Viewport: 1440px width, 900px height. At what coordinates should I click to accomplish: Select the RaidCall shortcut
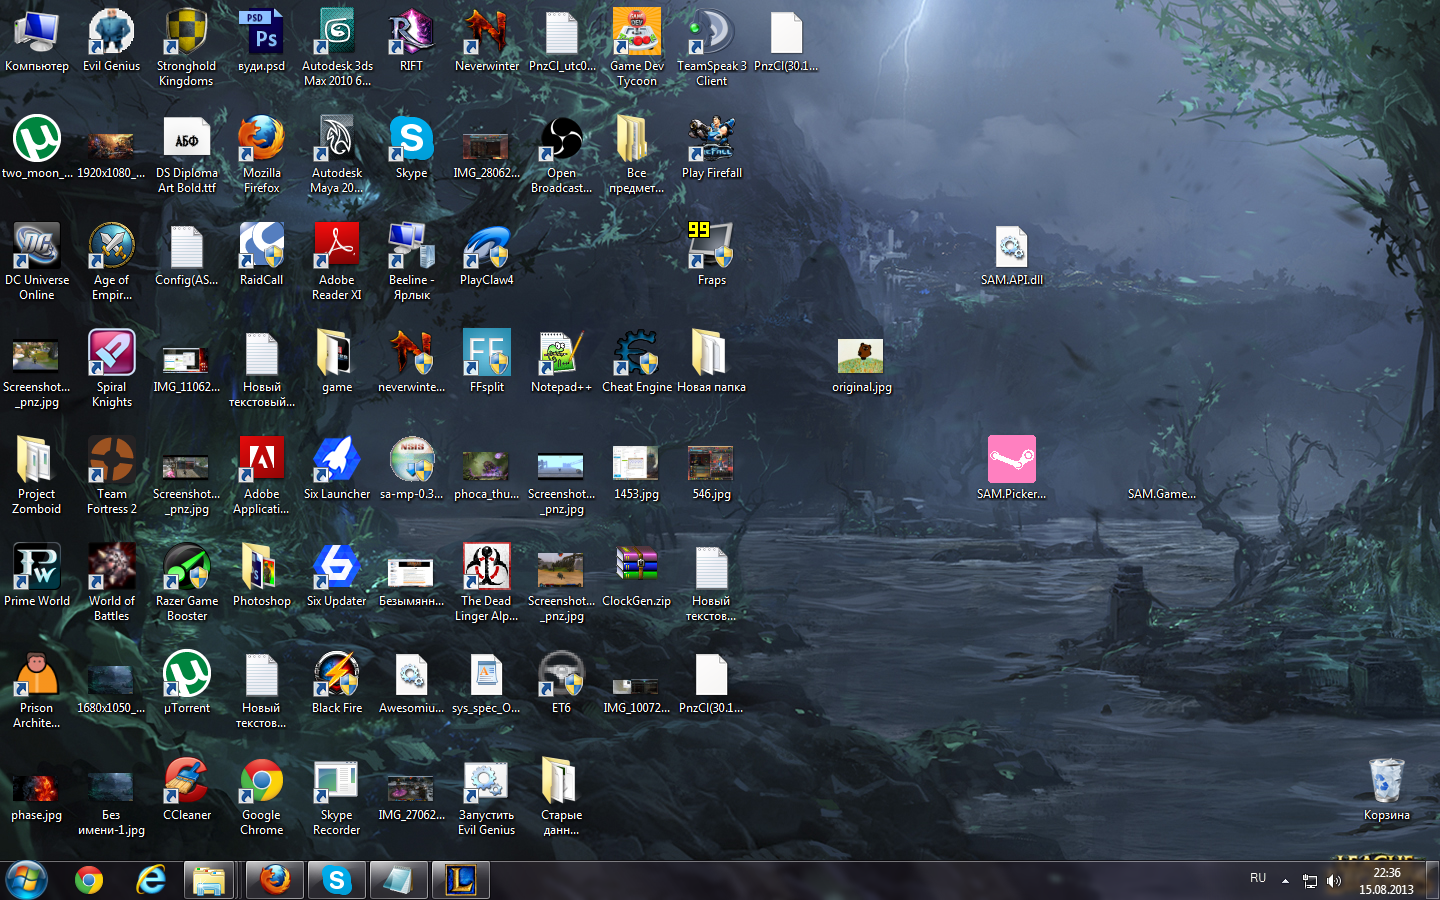261,254
